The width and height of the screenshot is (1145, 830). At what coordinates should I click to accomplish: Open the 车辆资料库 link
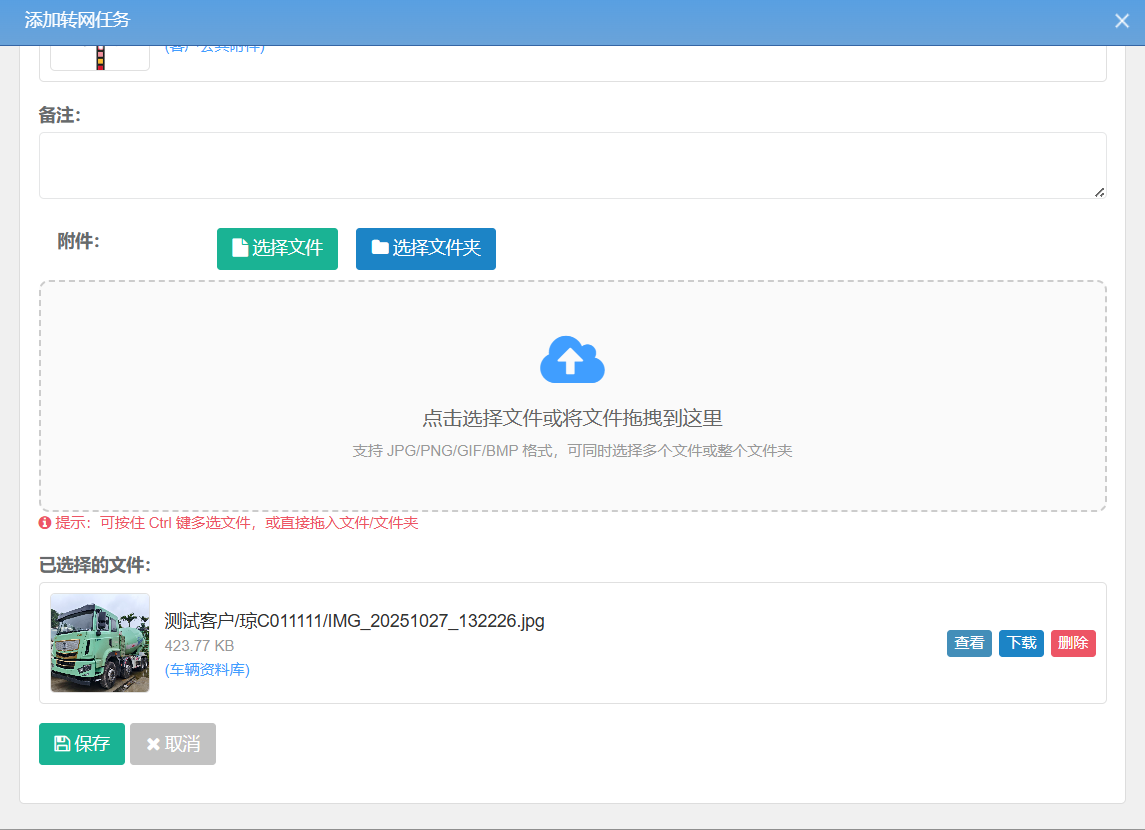click(207, 670)
